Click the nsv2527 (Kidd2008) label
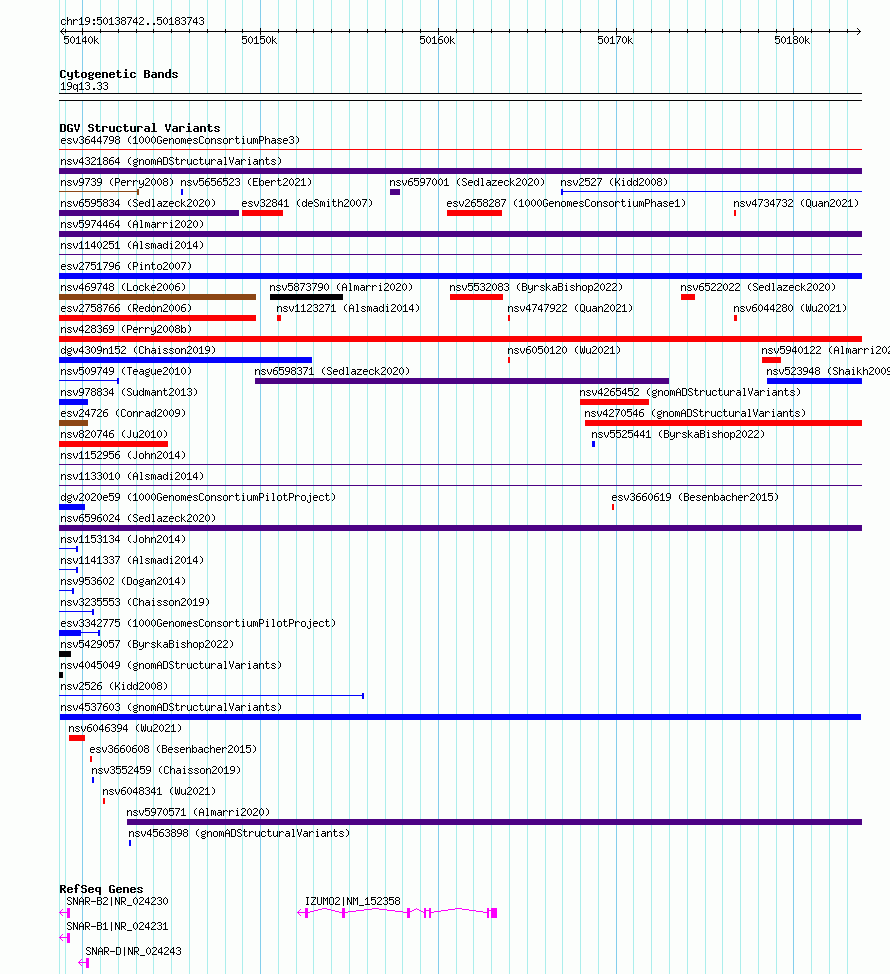Screen dimensions: 890x974 tap(614, 182)
